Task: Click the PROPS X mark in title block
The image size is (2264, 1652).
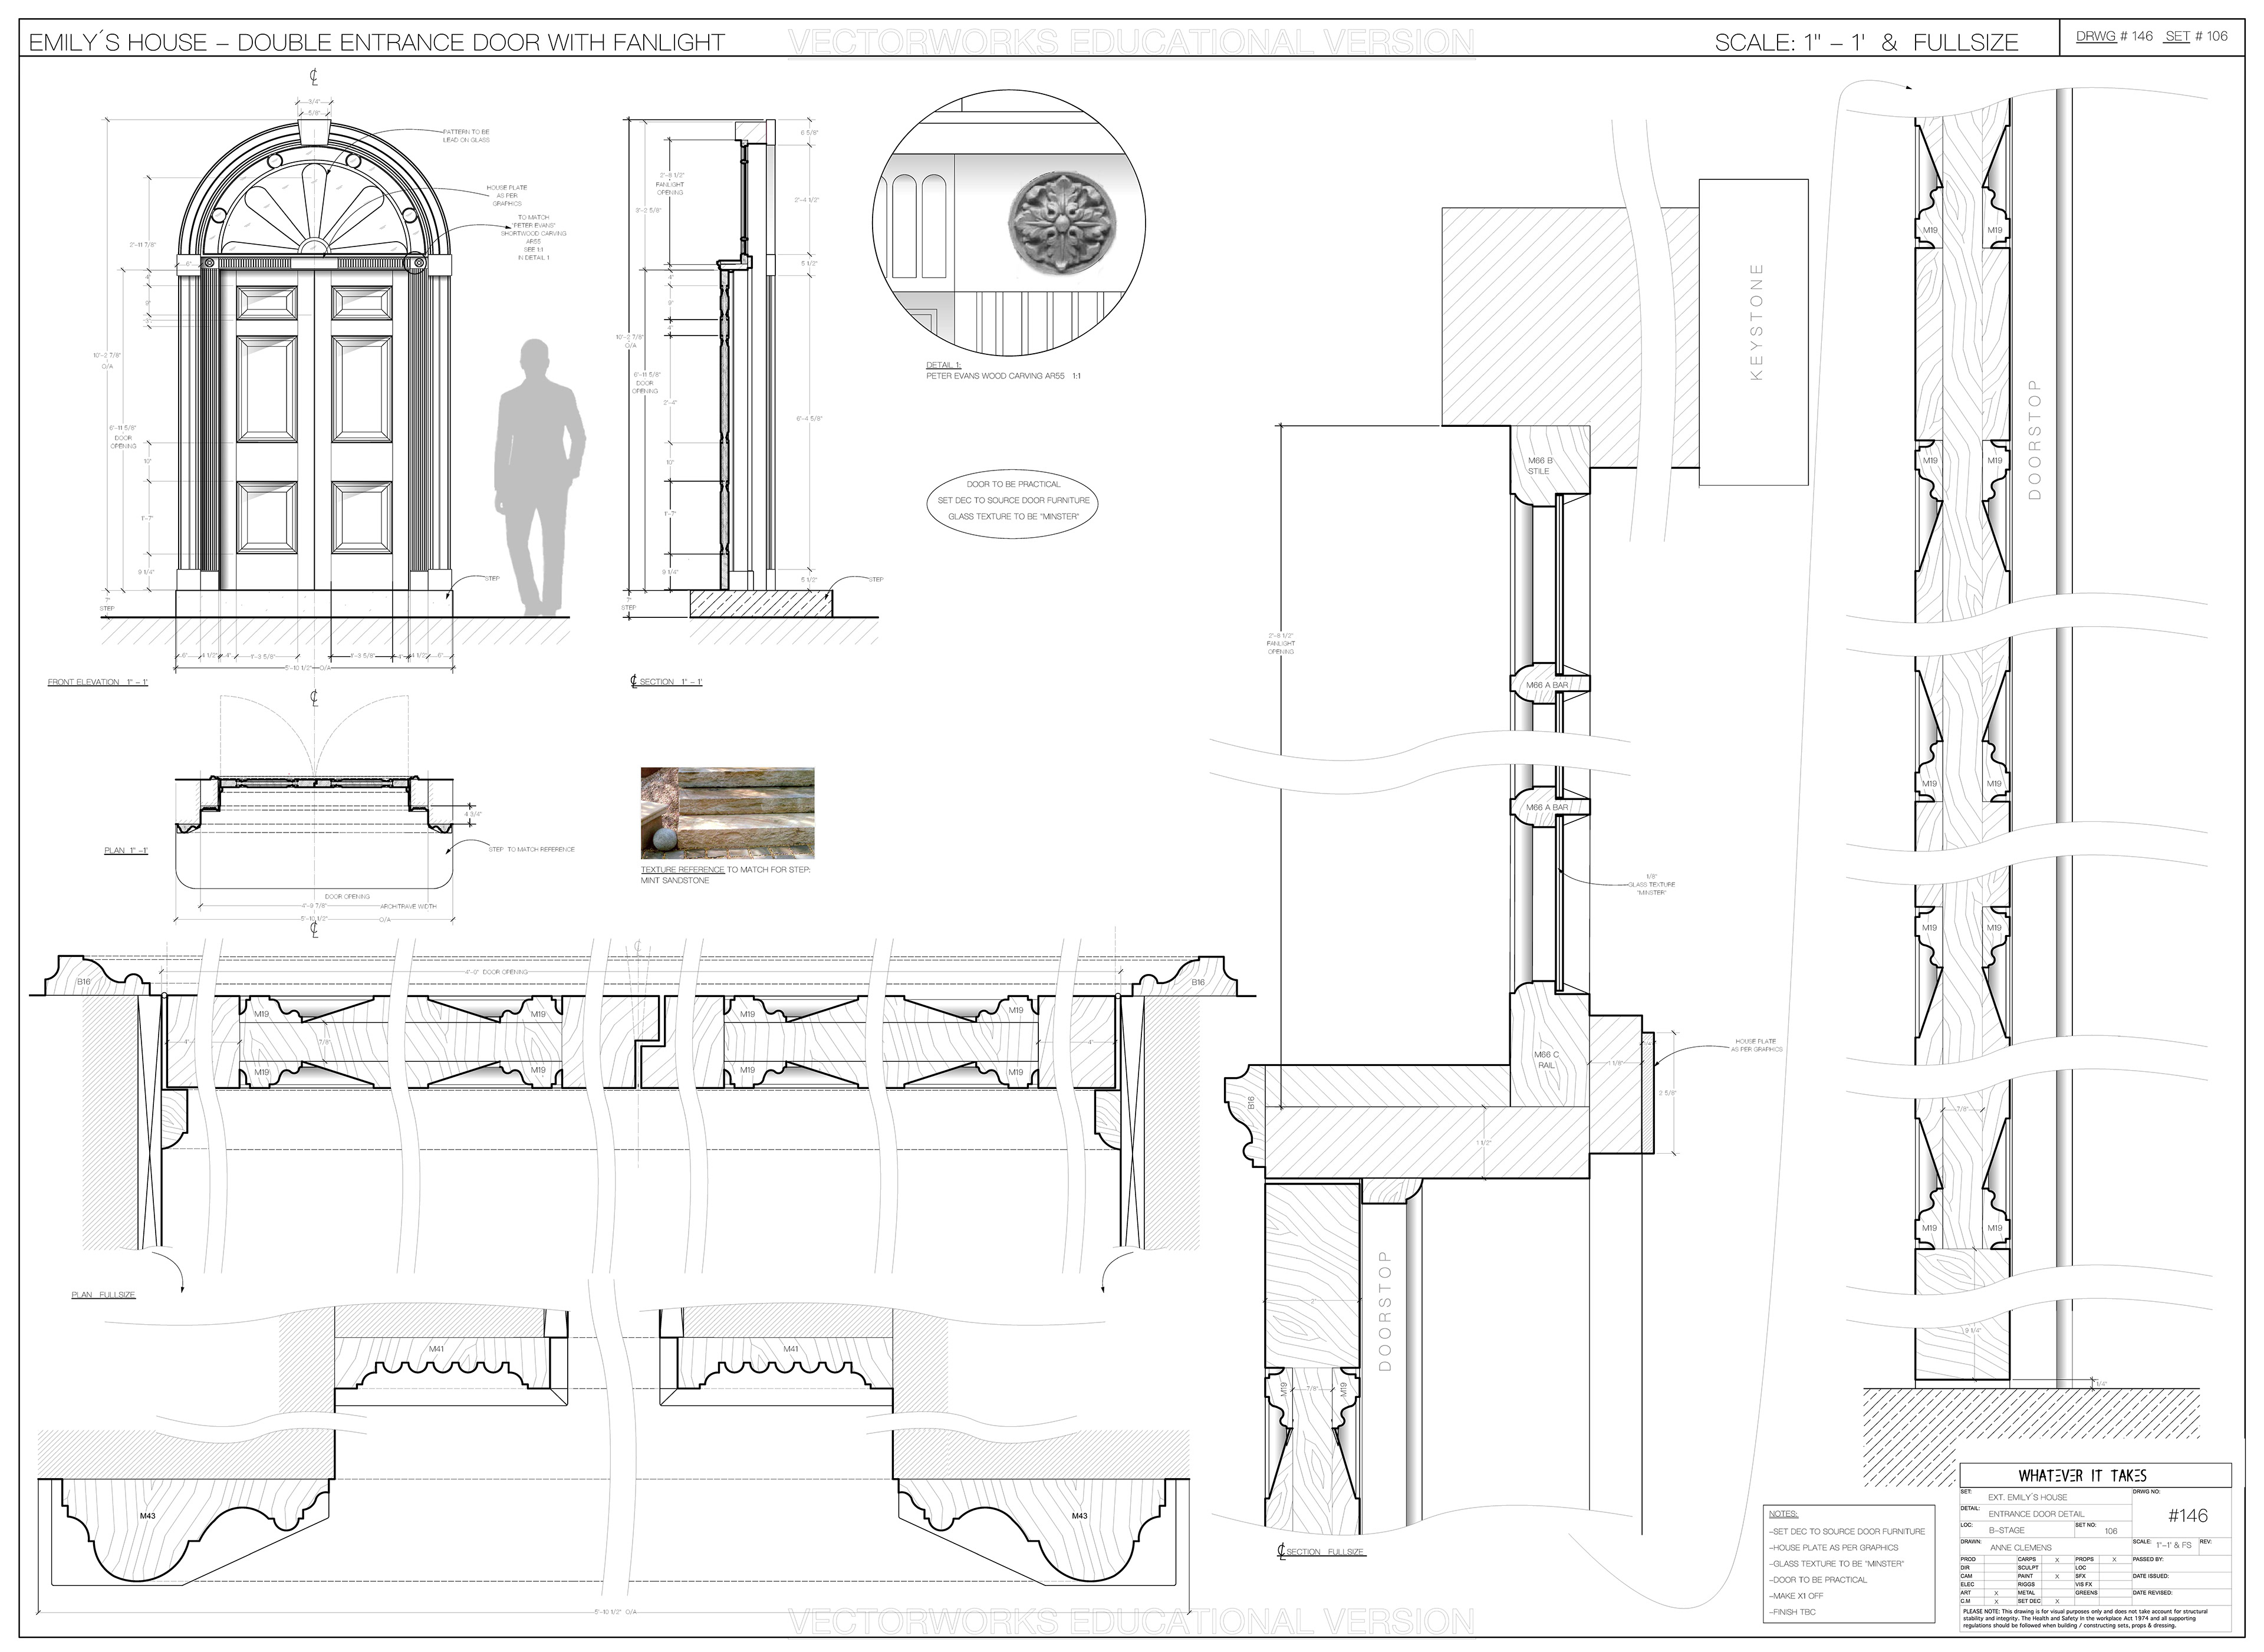Action: [x=2114, y=1560]
